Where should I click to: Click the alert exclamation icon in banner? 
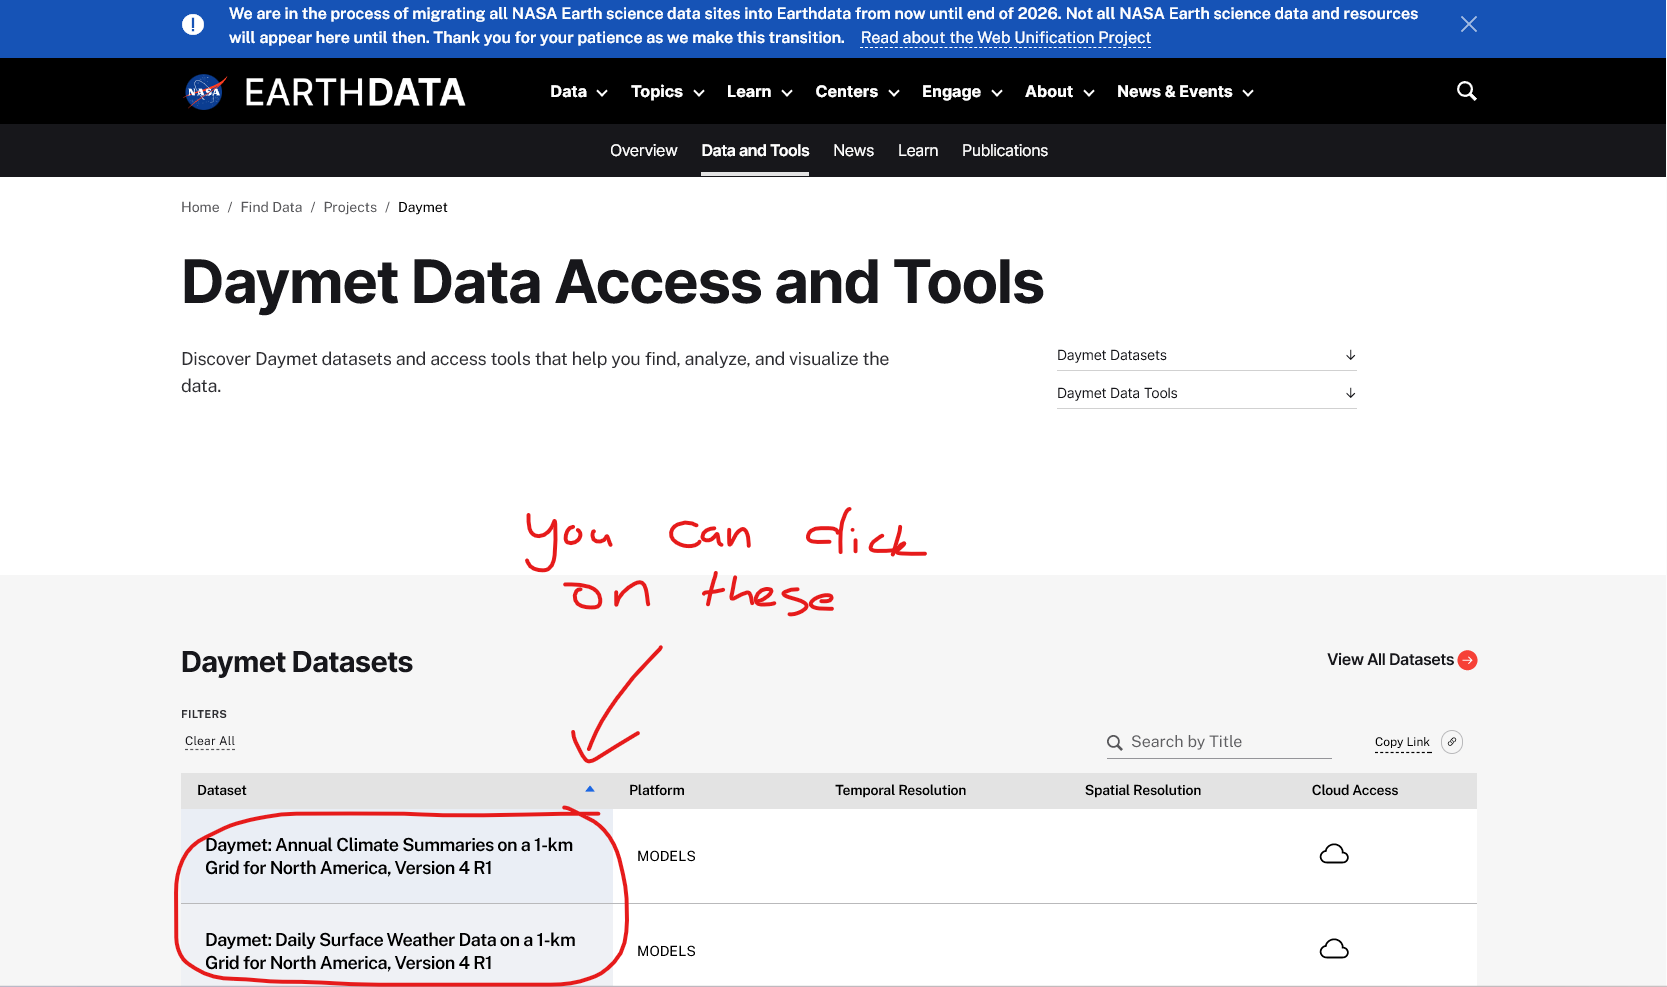(x=193, y=25)
